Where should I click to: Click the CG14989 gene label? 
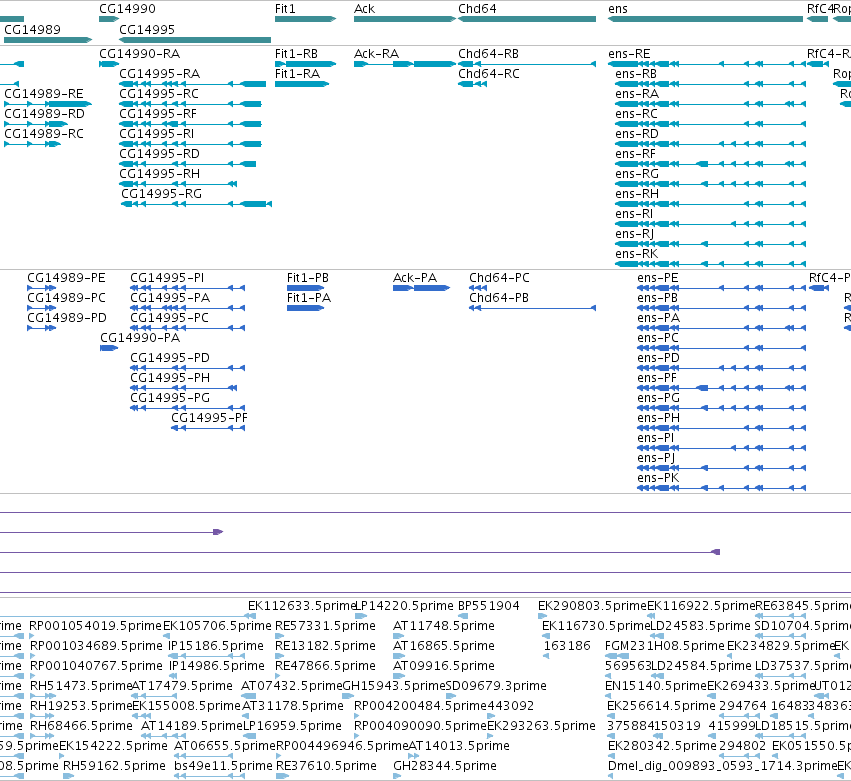(33, 29)
